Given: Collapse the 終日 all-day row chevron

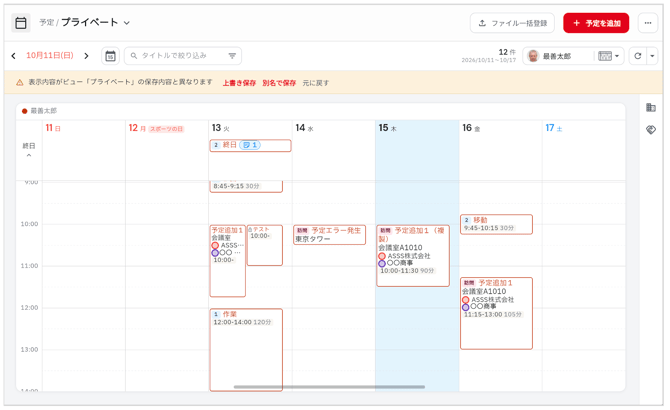Looking at the screenshot, I should point(29,155).
